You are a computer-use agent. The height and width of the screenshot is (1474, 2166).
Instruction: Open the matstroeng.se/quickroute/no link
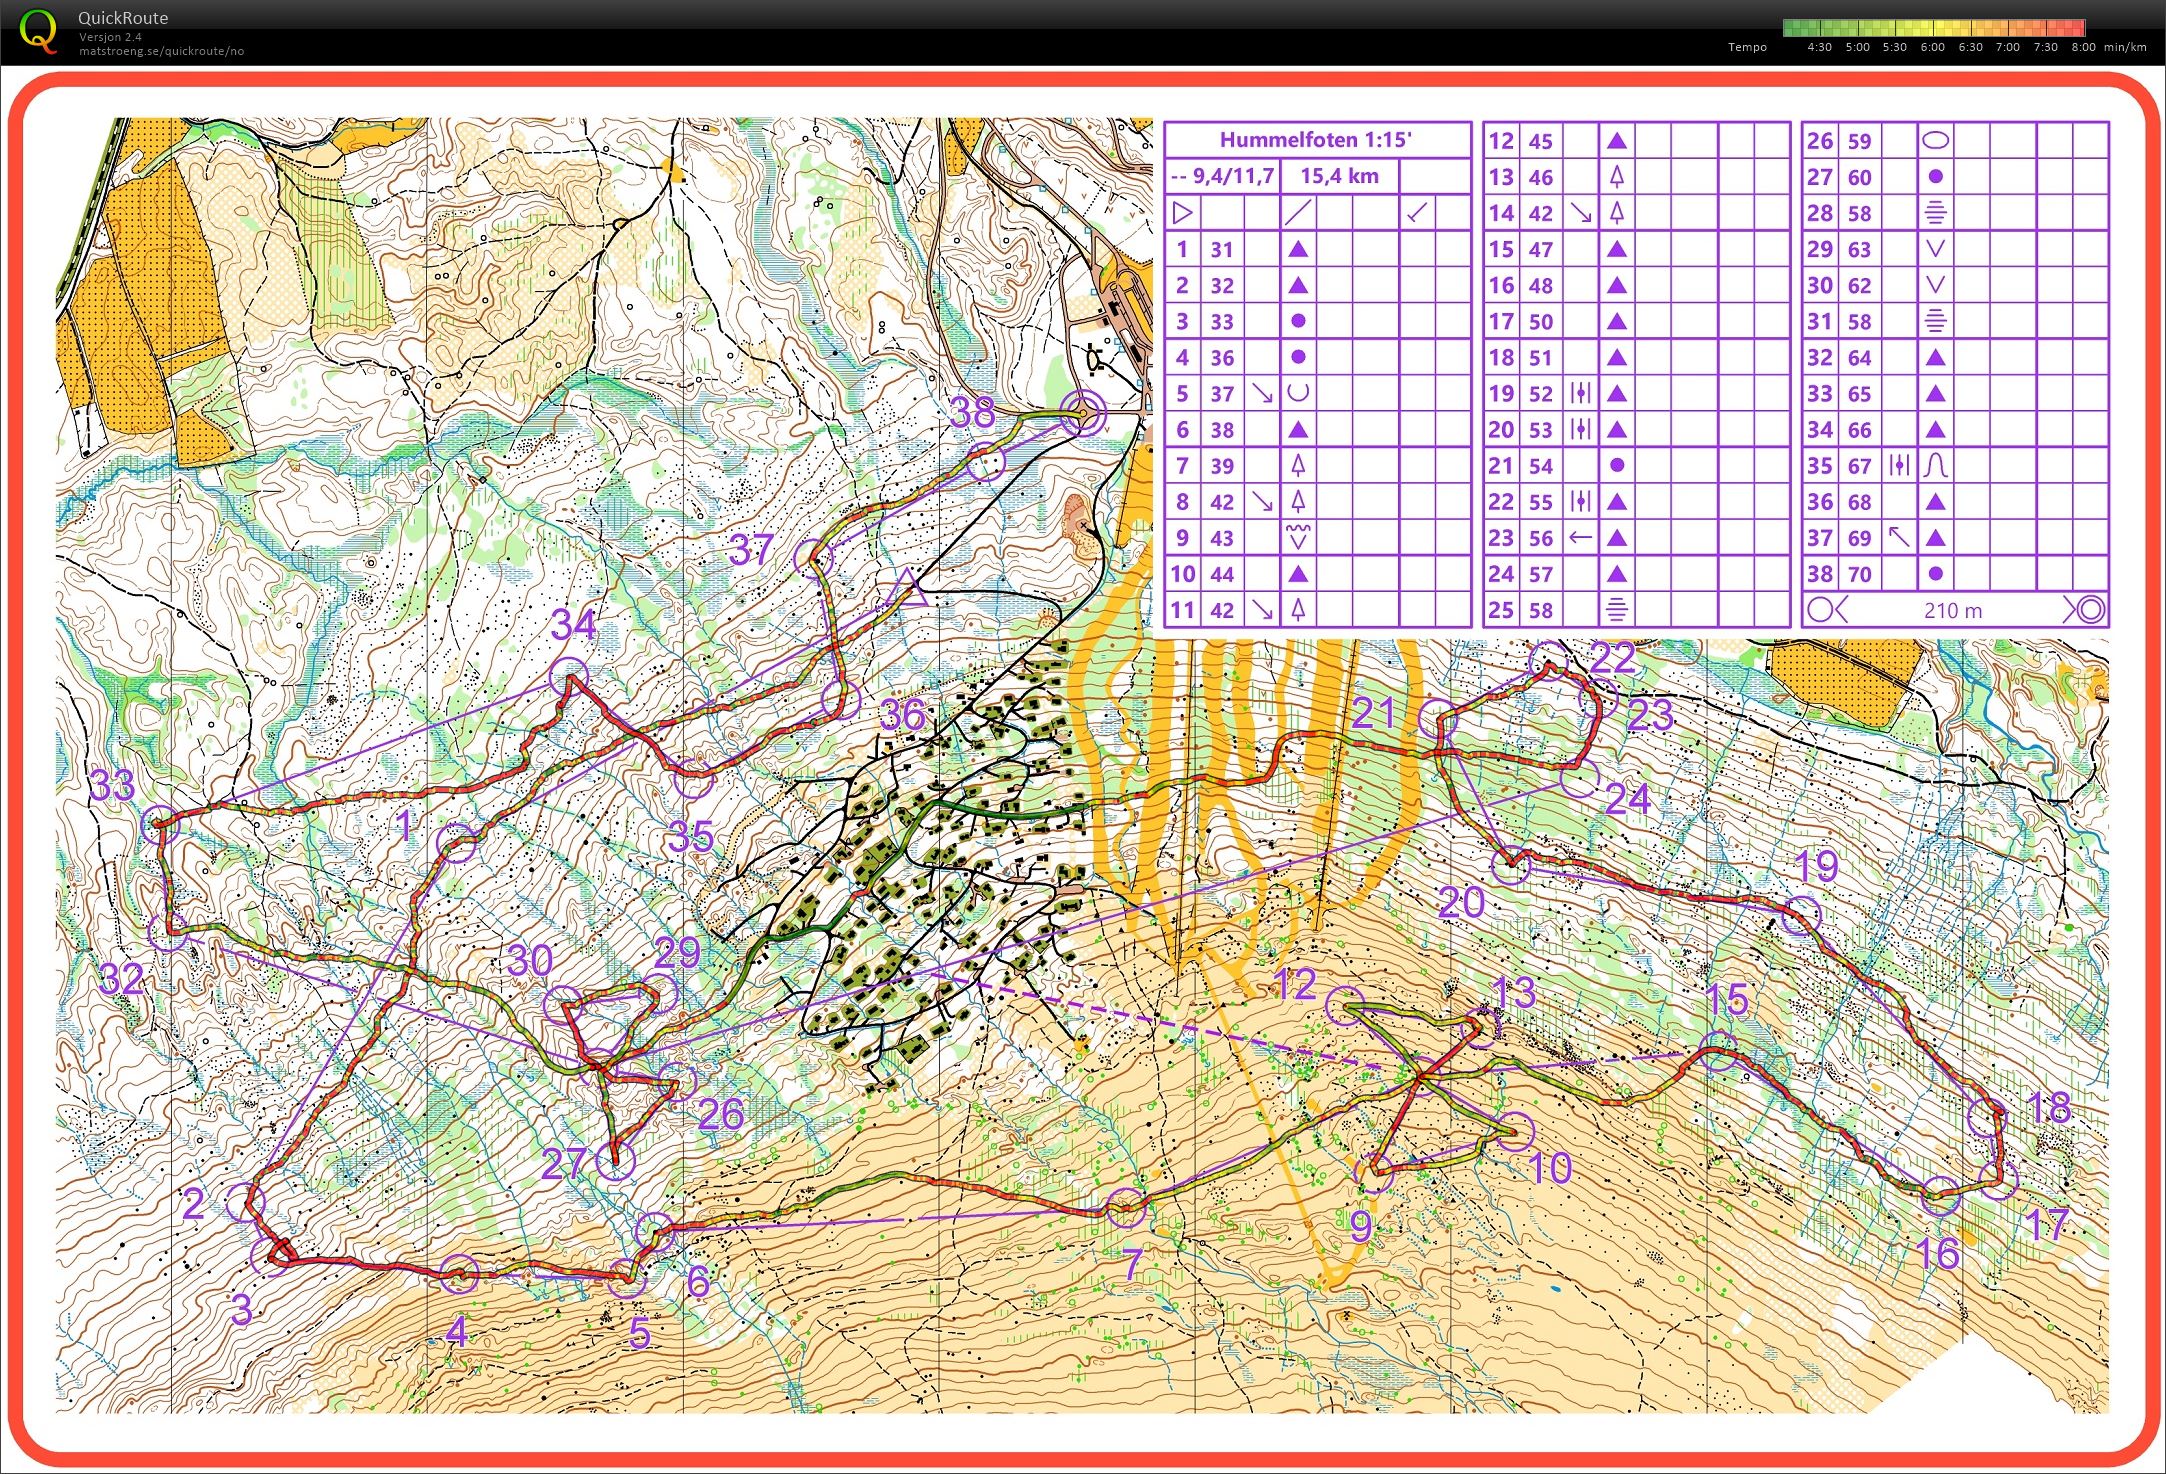point(162,51)
